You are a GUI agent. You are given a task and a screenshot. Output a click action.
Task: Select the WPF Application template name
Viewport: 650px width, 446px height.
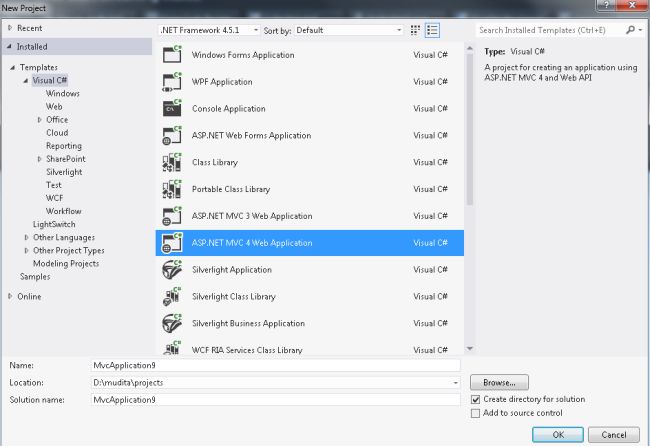pyautogui.click(x=222, y=82)
